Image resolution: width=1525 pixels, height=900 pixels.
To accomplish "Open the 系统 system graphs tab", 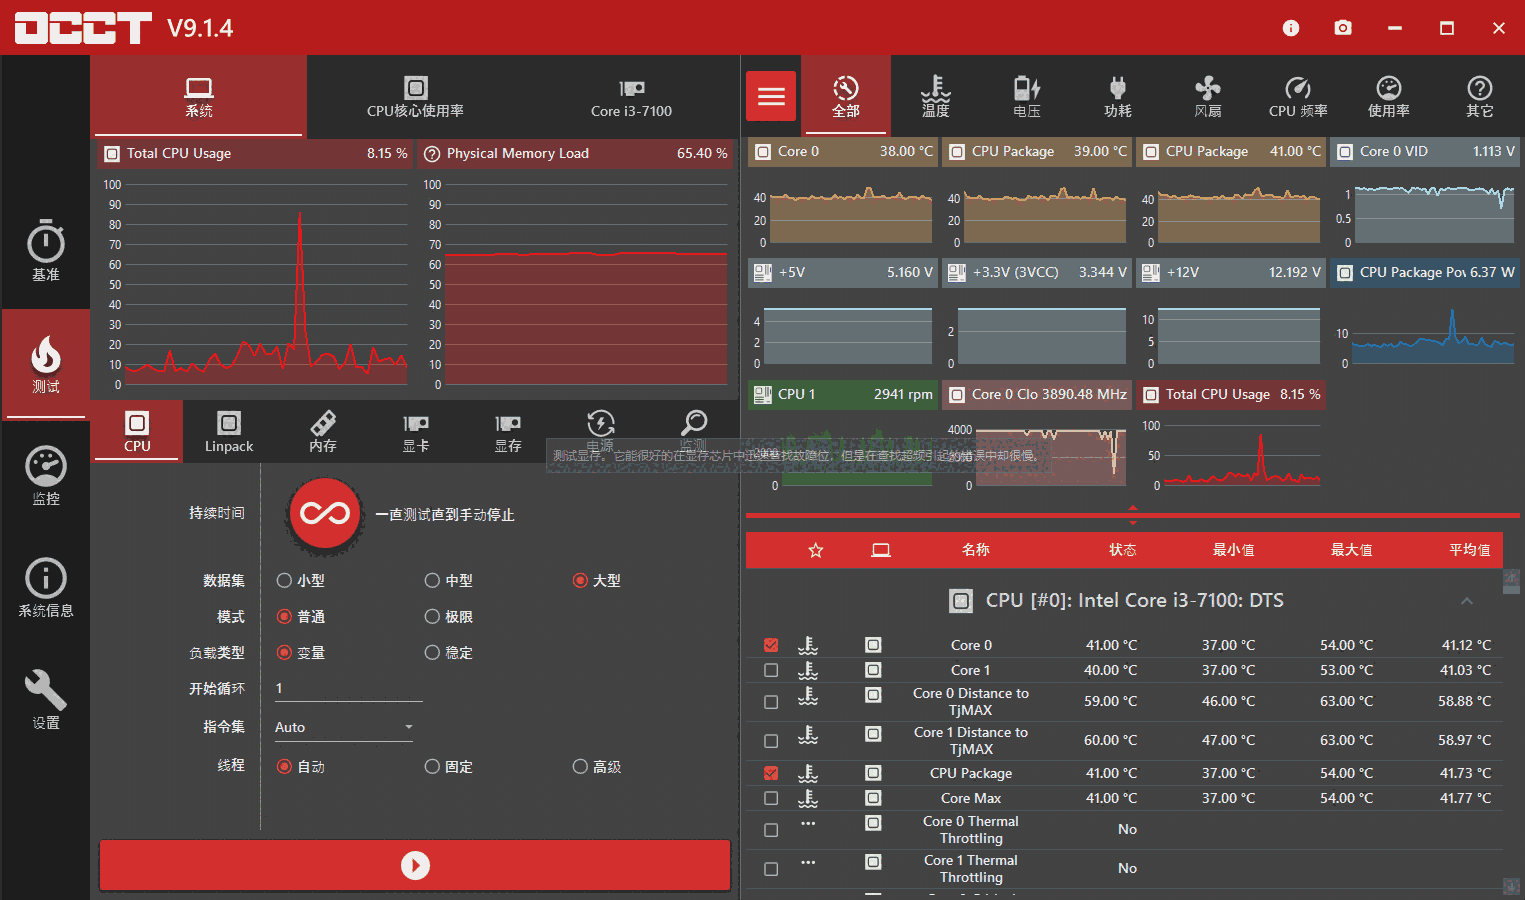I will pos(199,96).
